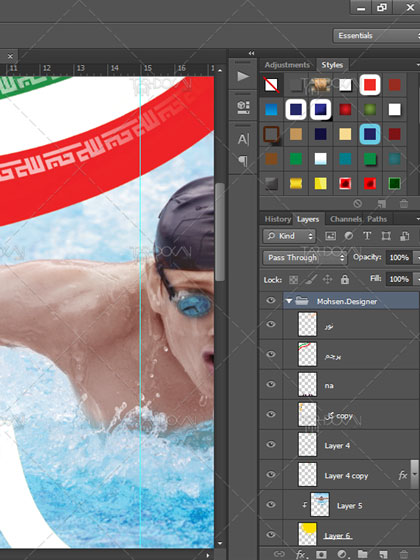The height and width of the screenshot is (560, 420).
Task: Hide Layer 5
Action: (271, 504)
